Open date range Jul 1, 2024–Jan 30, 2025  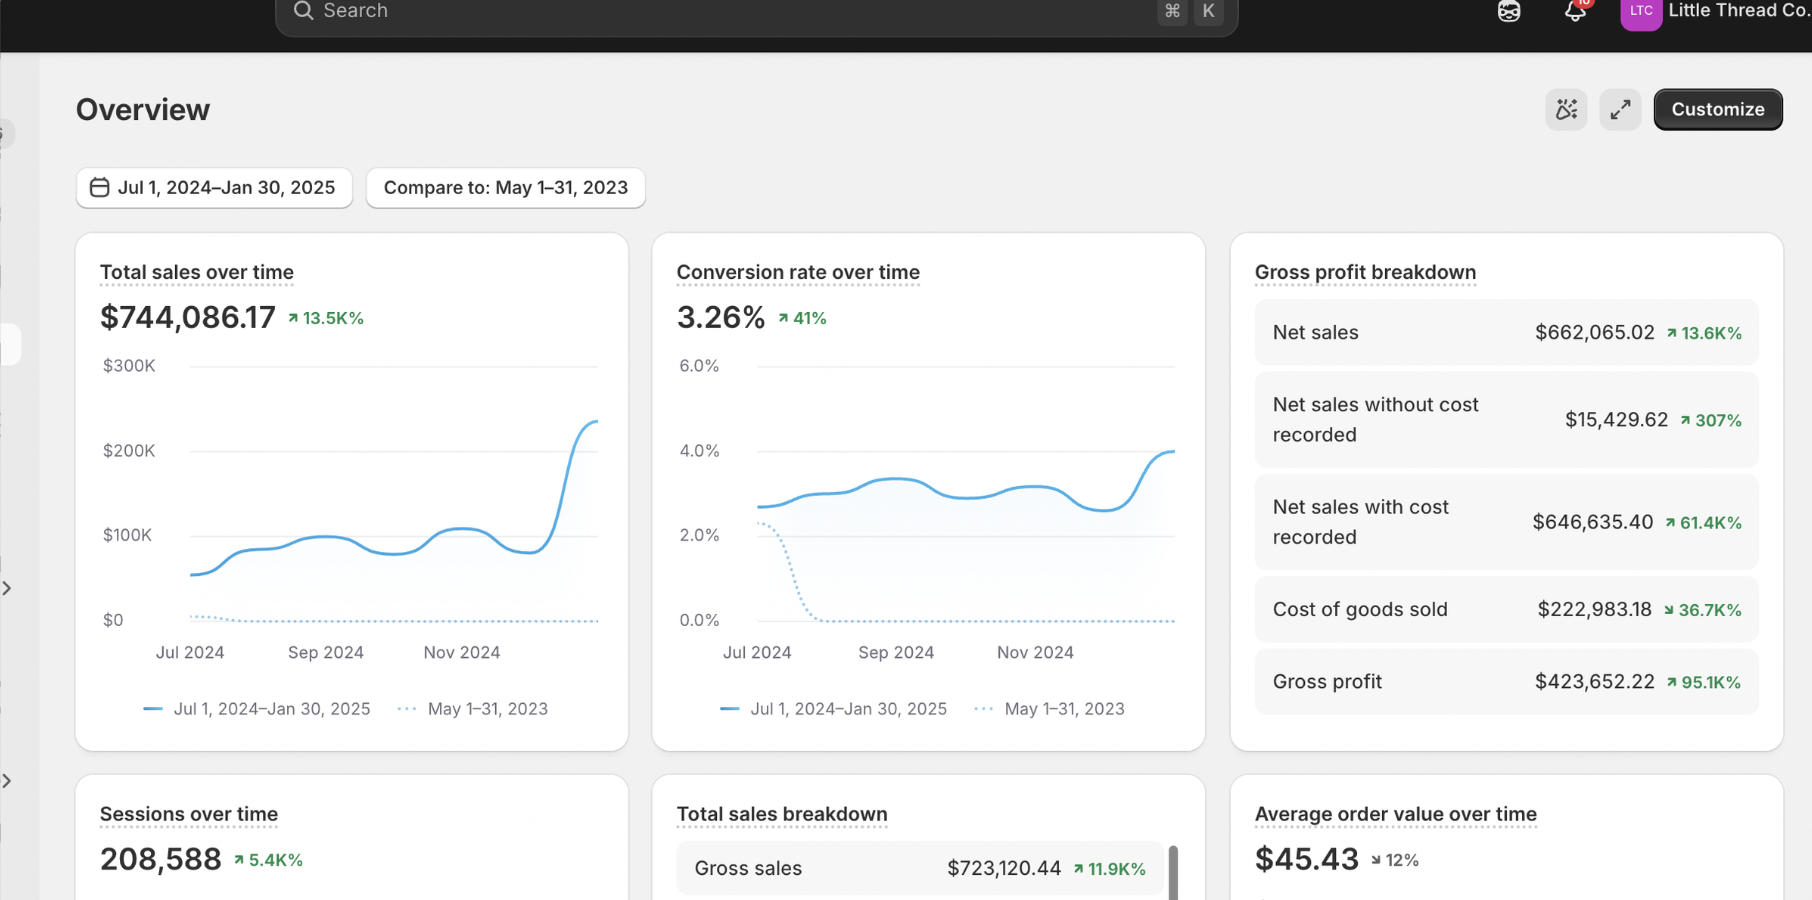(x=214, y=188)
